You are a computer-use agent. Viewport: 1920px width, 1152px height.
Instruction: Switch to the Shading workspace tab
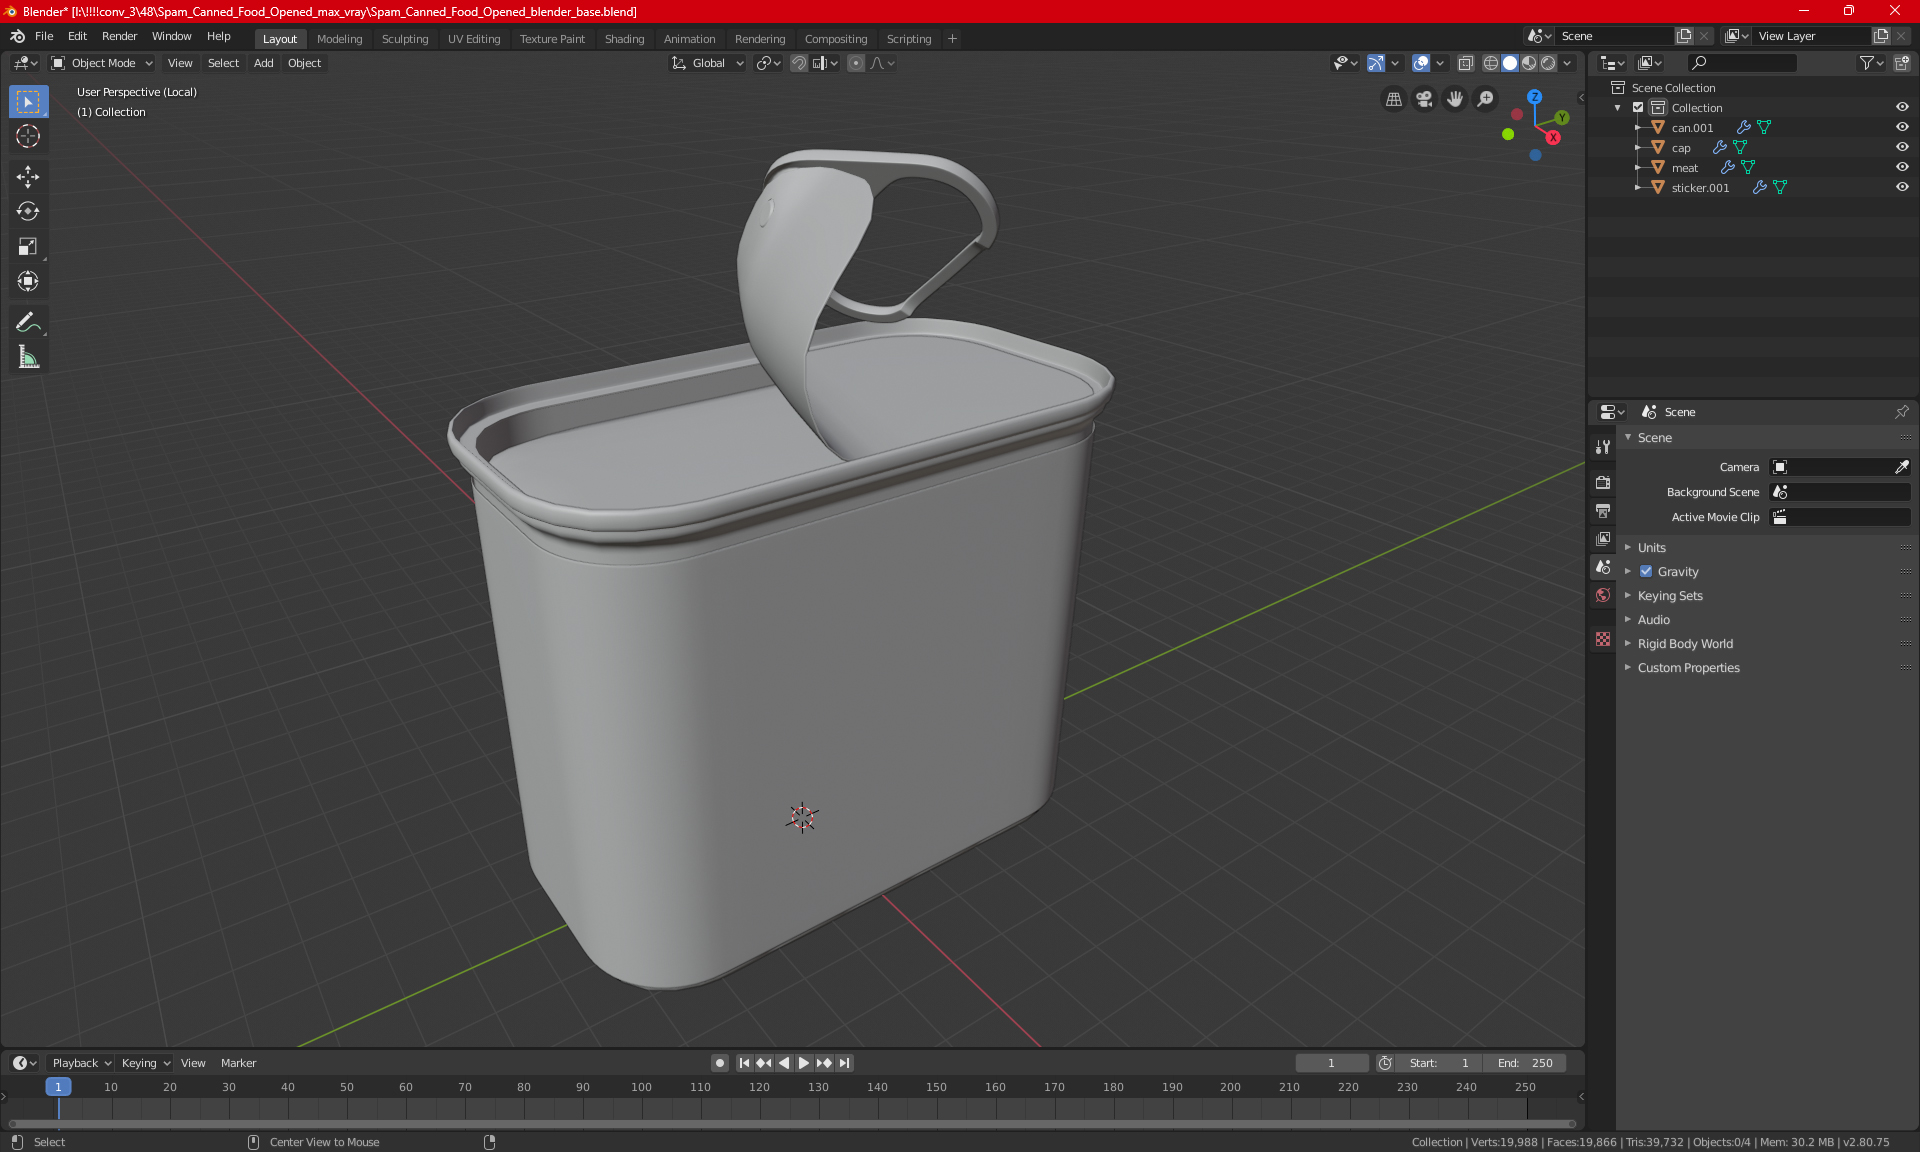624,39
